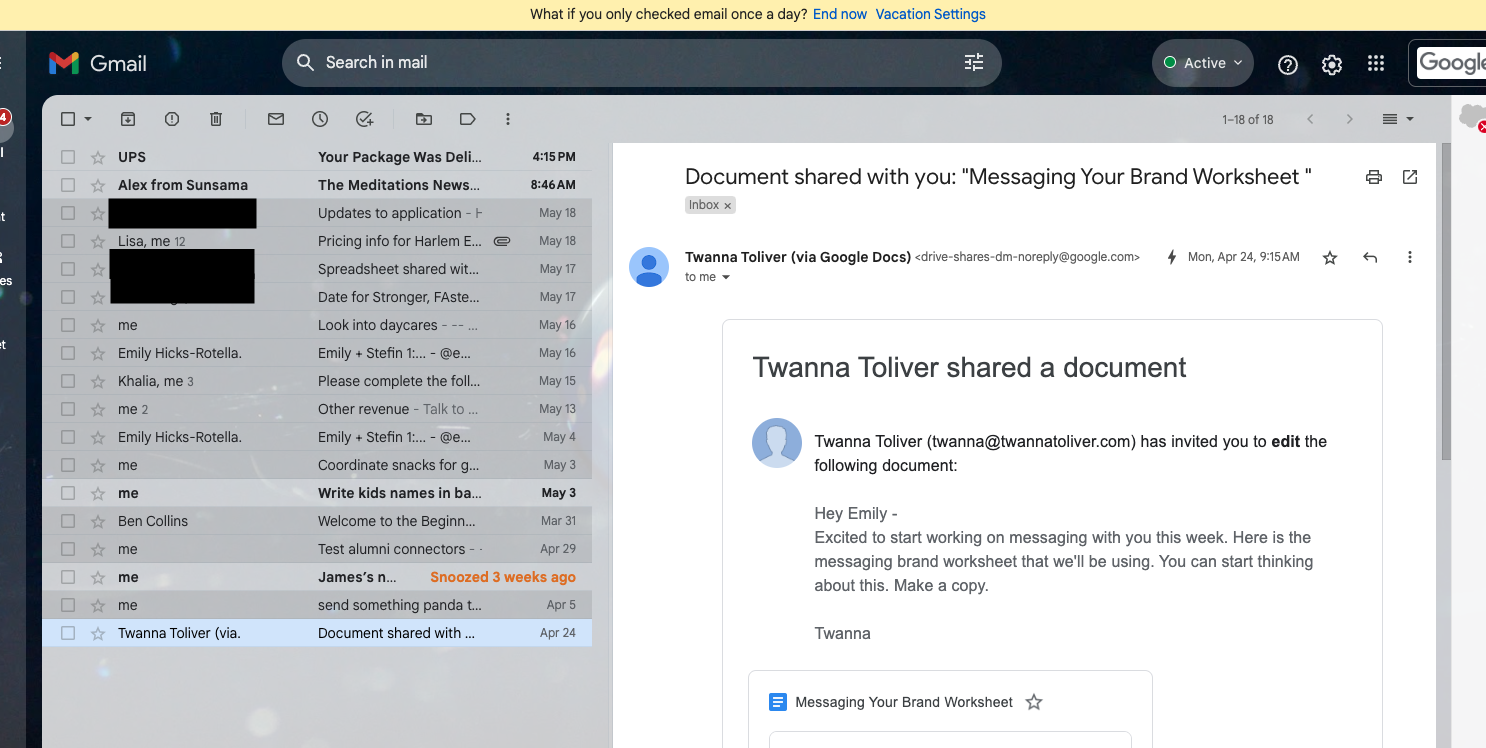Mark as unread with the envelope icon
Viewport: 1486px width, 748px height.
click(276, 119)
